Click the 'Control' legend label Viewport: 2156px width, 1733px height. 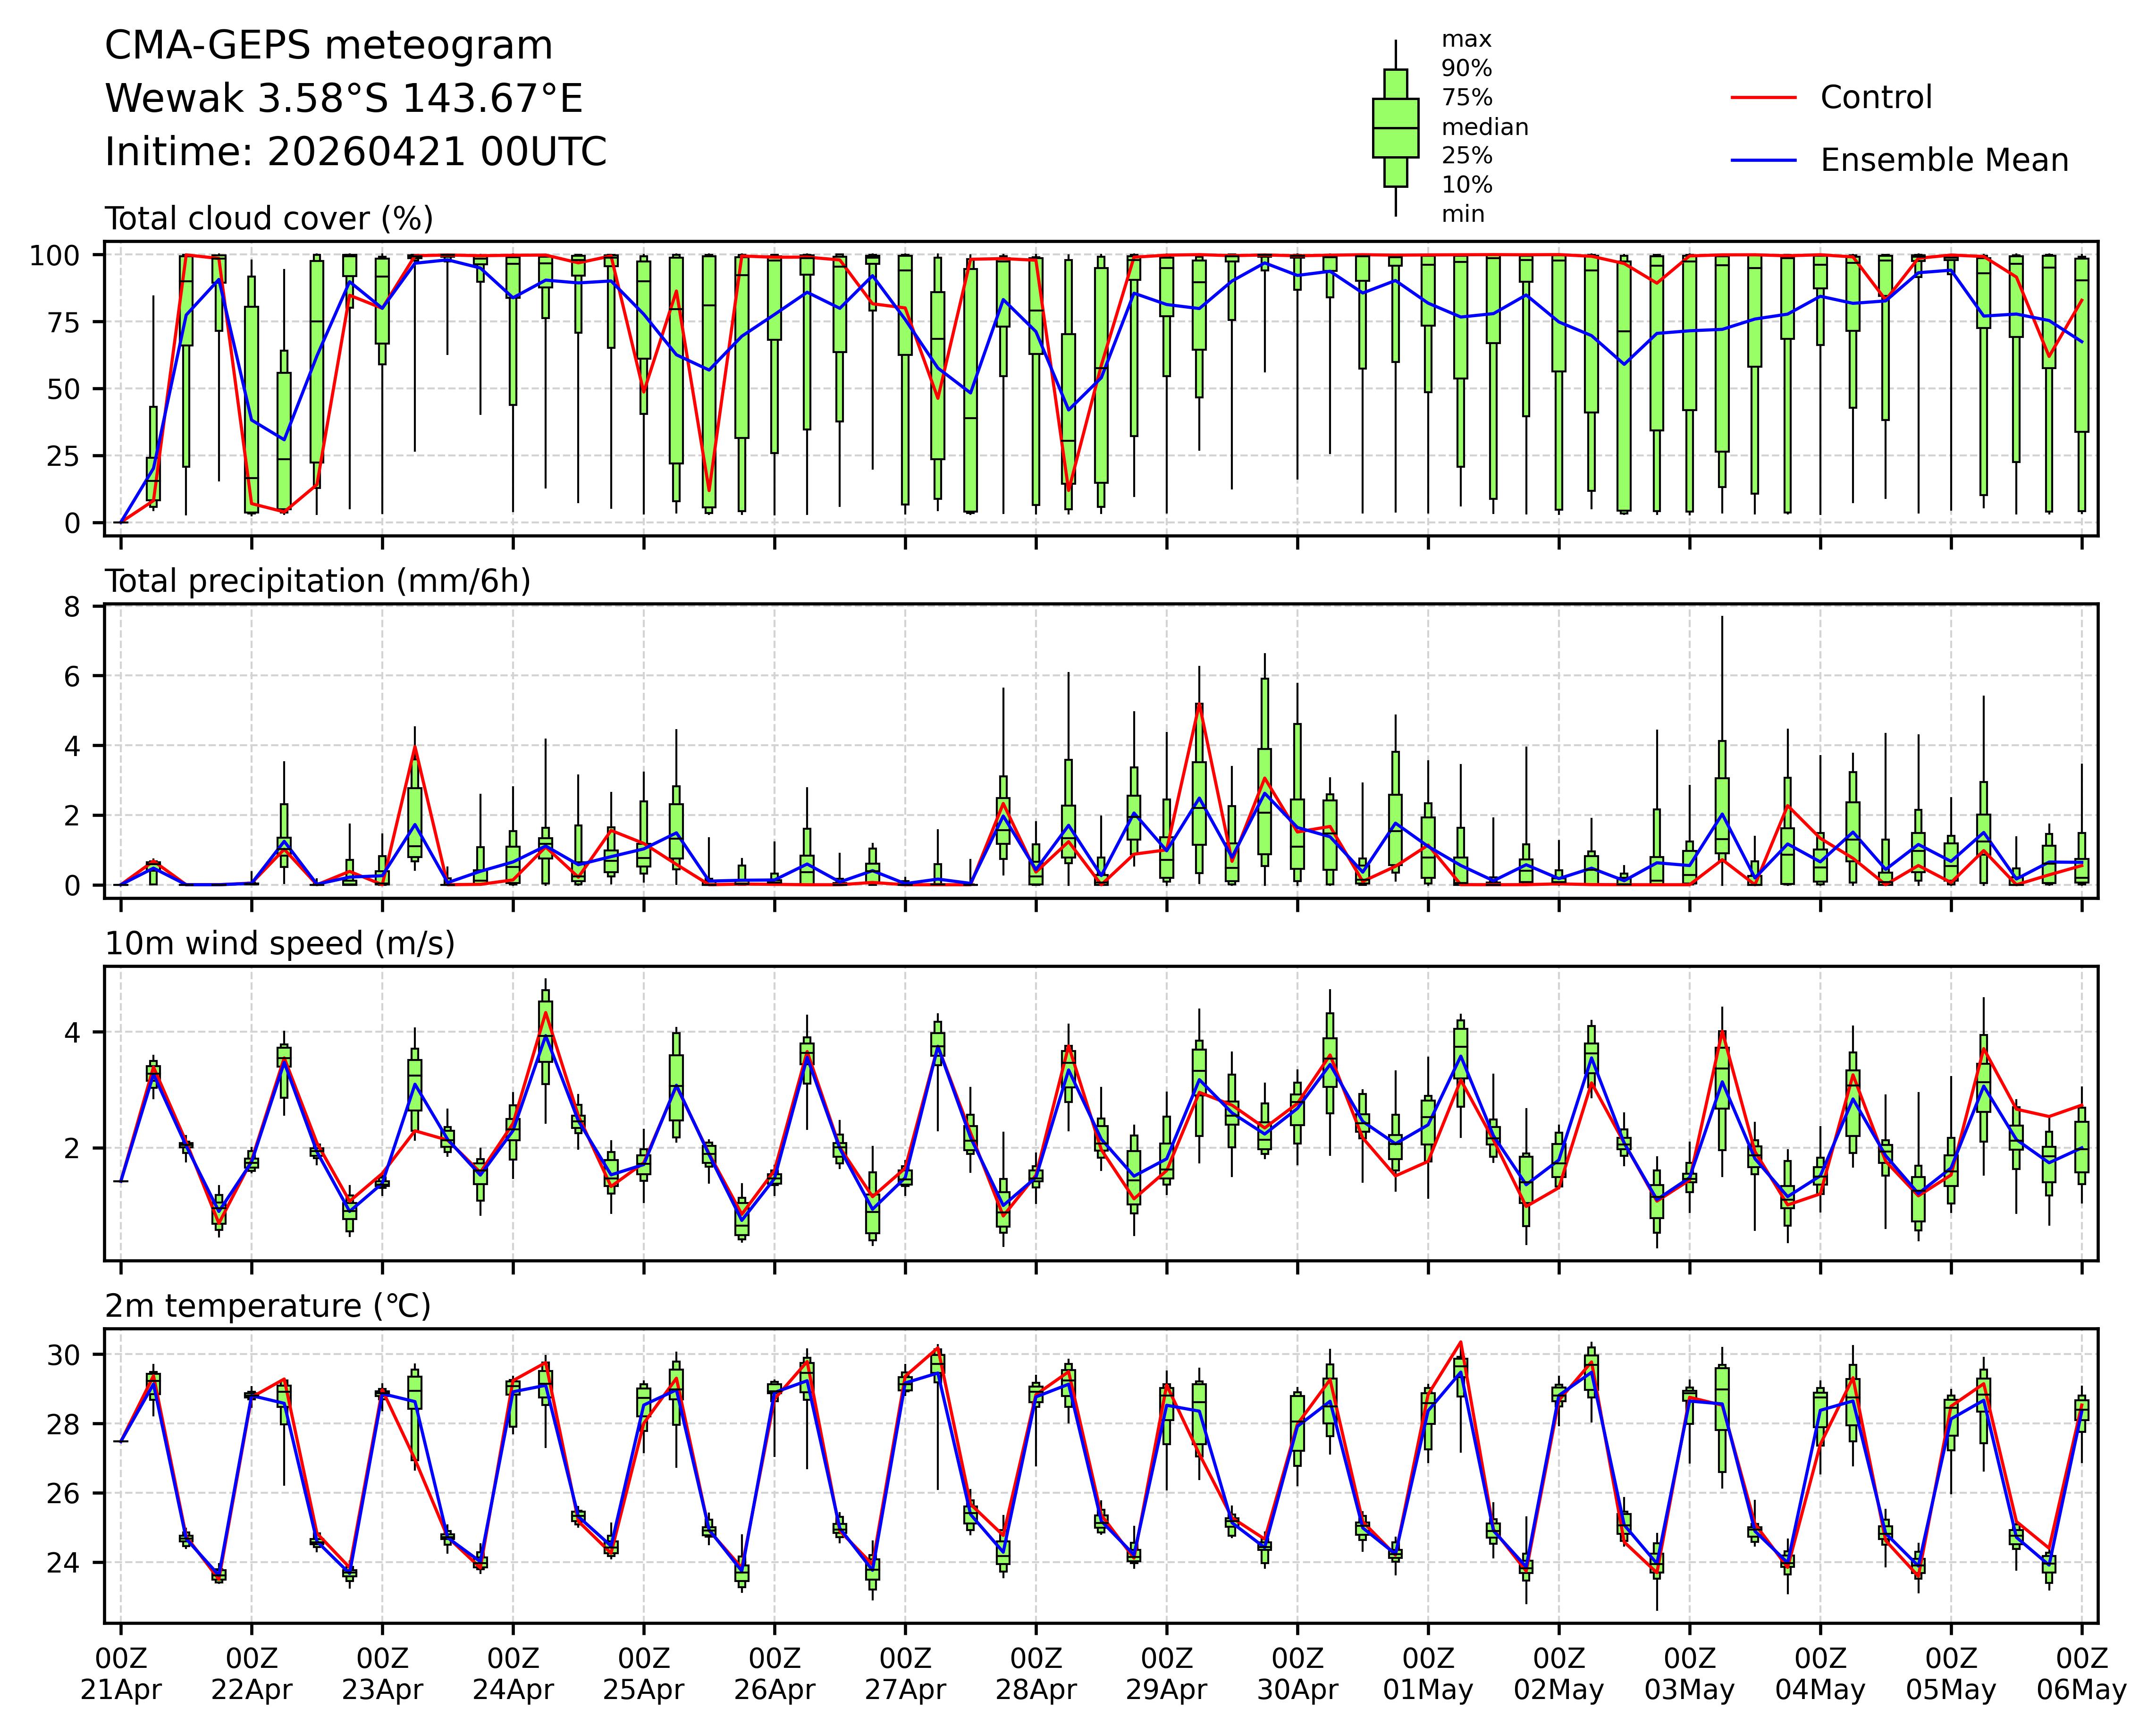pos(1875,98)
